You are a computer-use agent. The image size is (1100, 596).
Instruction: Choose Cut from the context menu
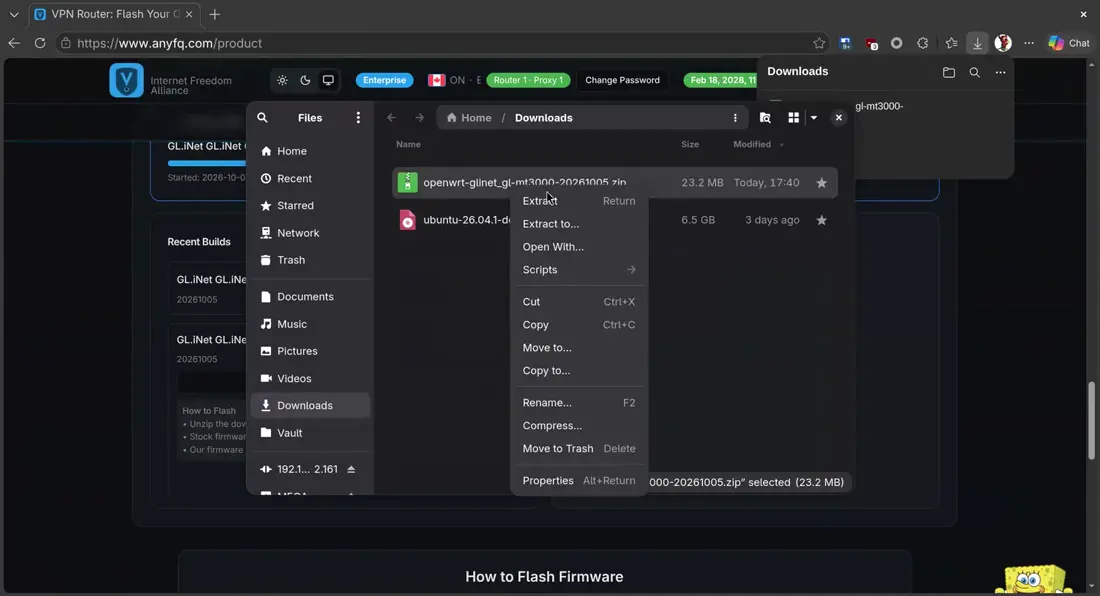pos(579,302)
